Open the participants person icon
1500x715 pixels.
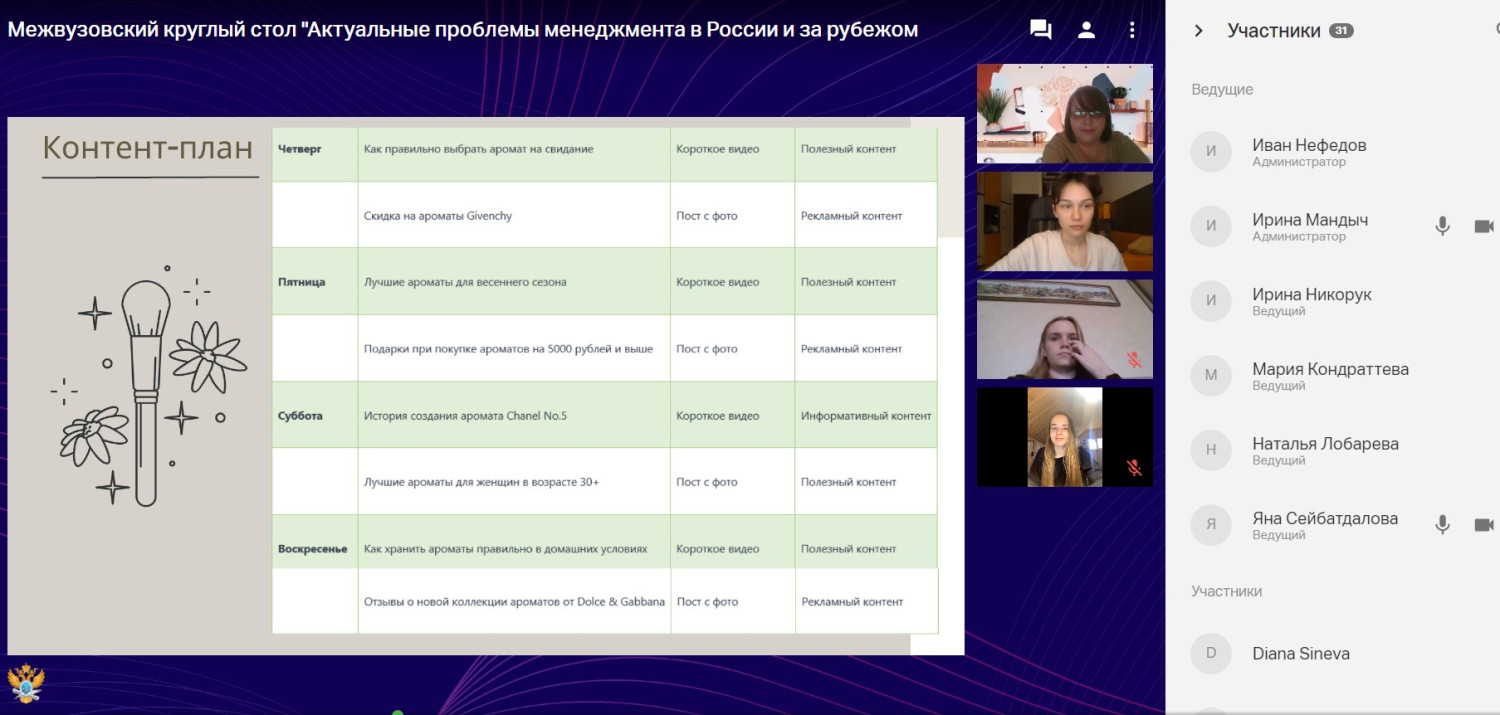[x=1087, y=30]
